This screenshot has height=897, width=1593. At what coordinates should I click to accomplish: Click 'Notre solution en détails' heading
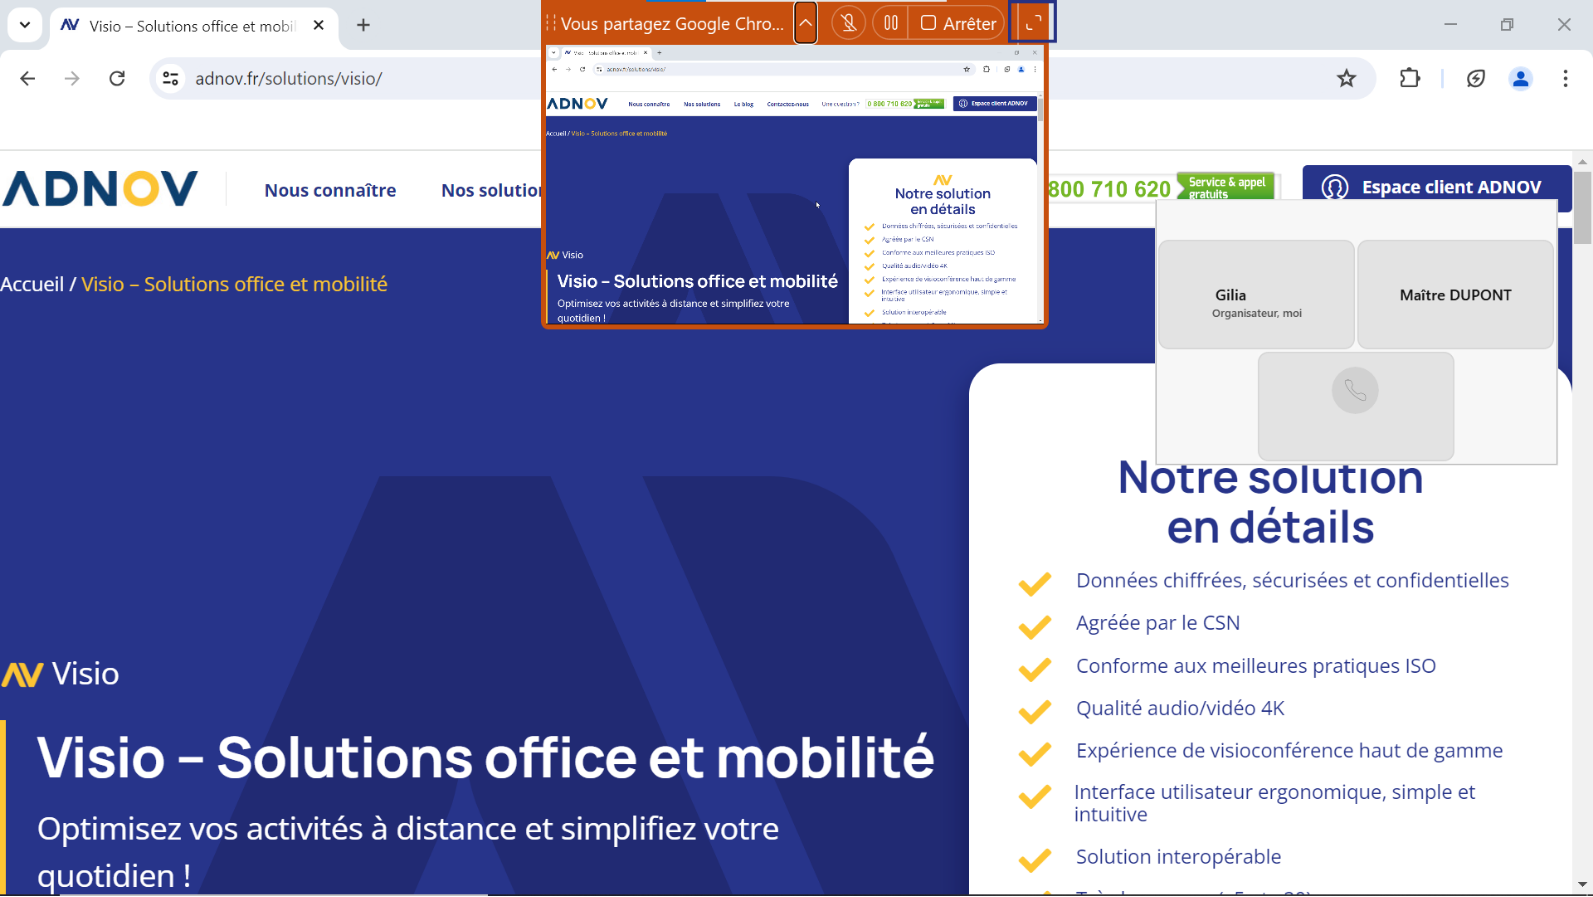point(1270,502)
